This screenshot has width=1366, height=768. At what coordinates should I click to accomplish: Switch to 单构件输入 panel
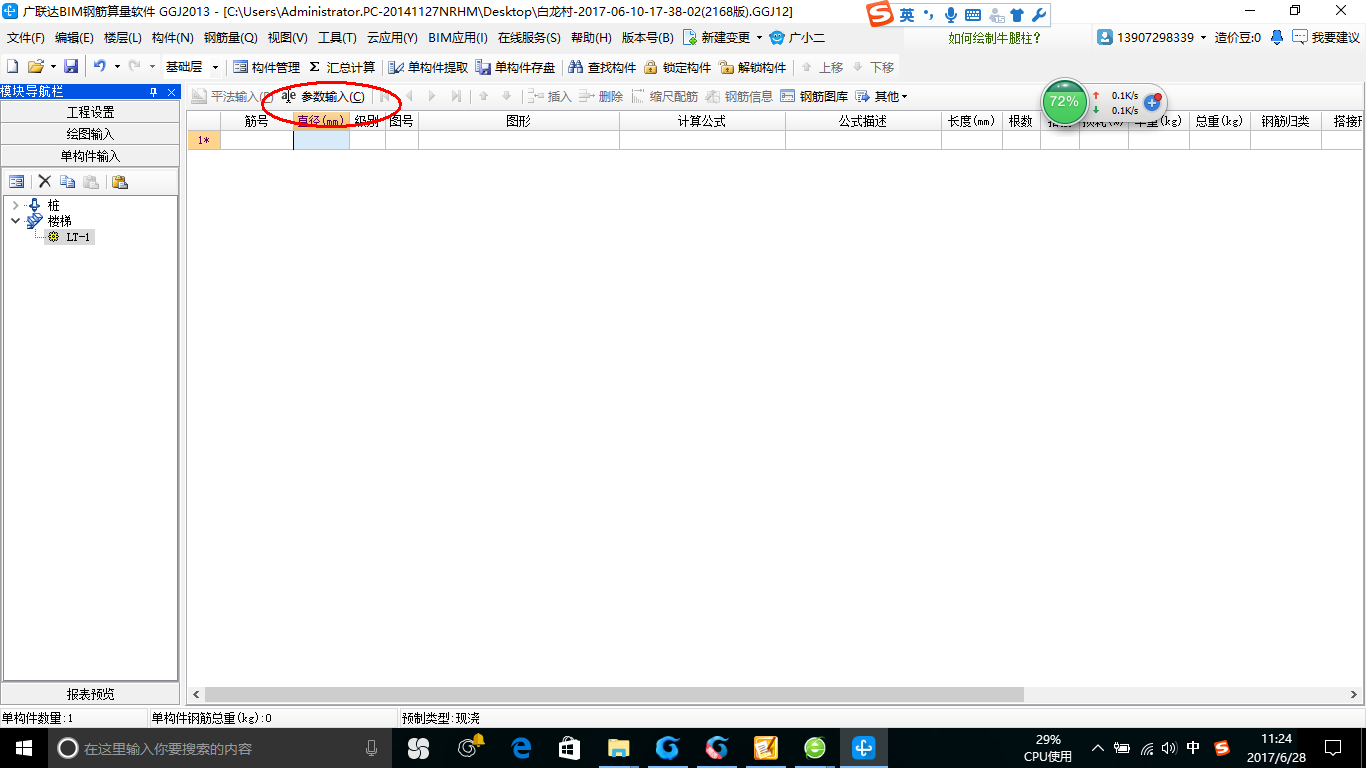(x=90, y=156)
